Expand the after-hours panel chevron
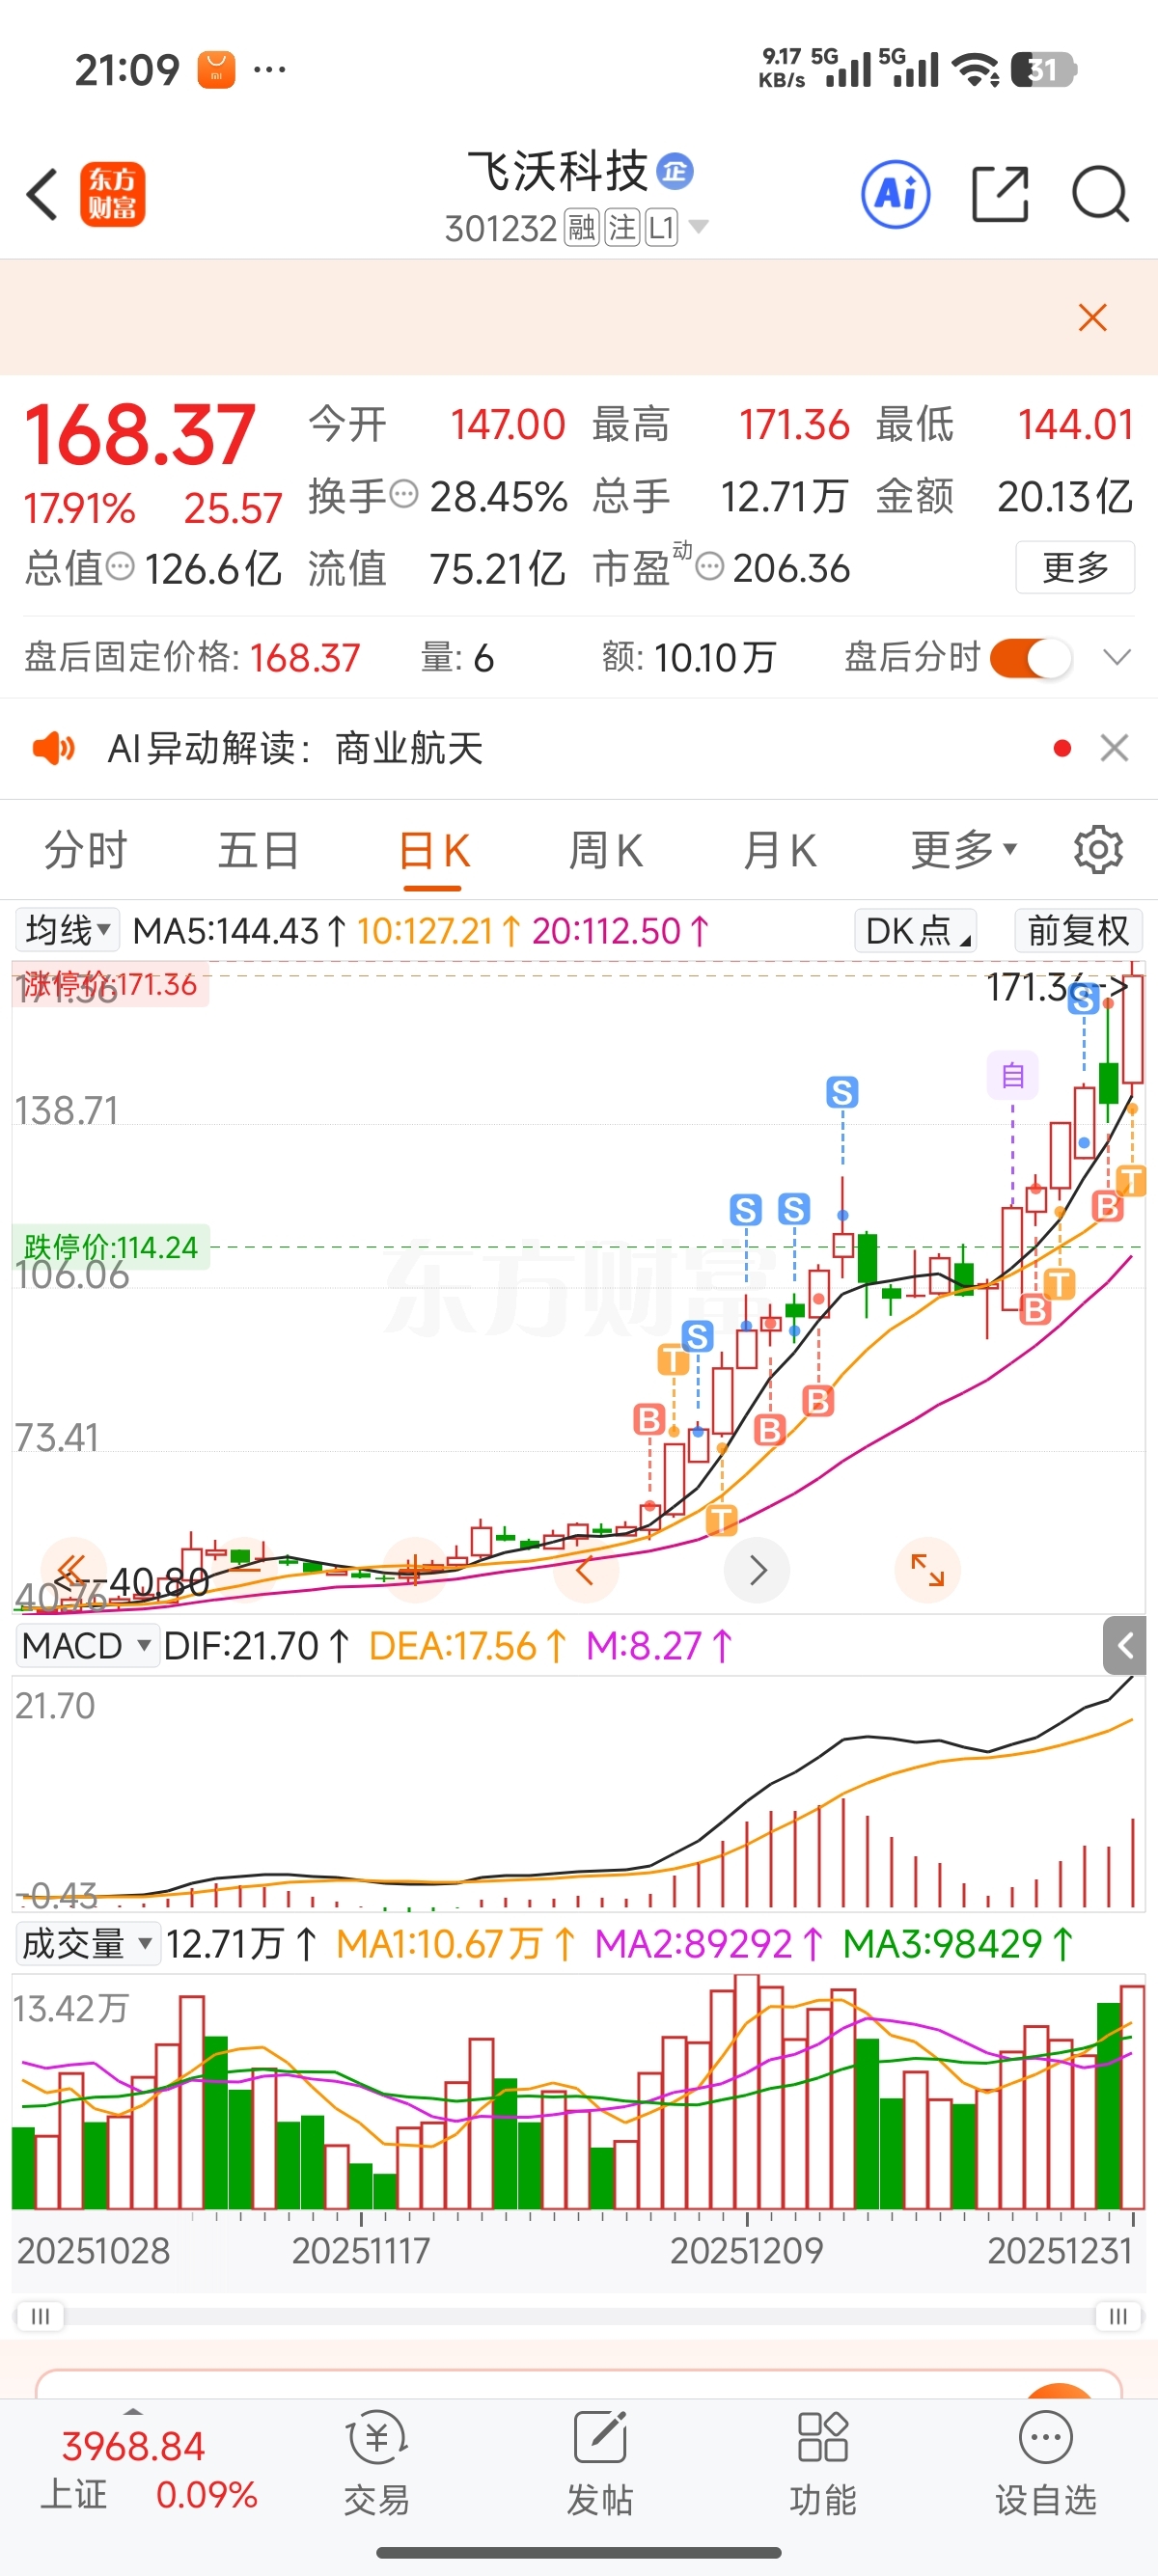The height and width of the screenshot is (2576, 1158). point(1116,657)
